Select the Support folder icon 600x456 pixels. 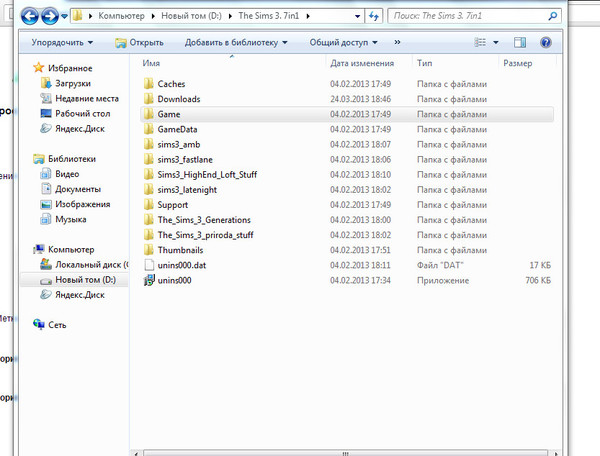click(148, 205)
